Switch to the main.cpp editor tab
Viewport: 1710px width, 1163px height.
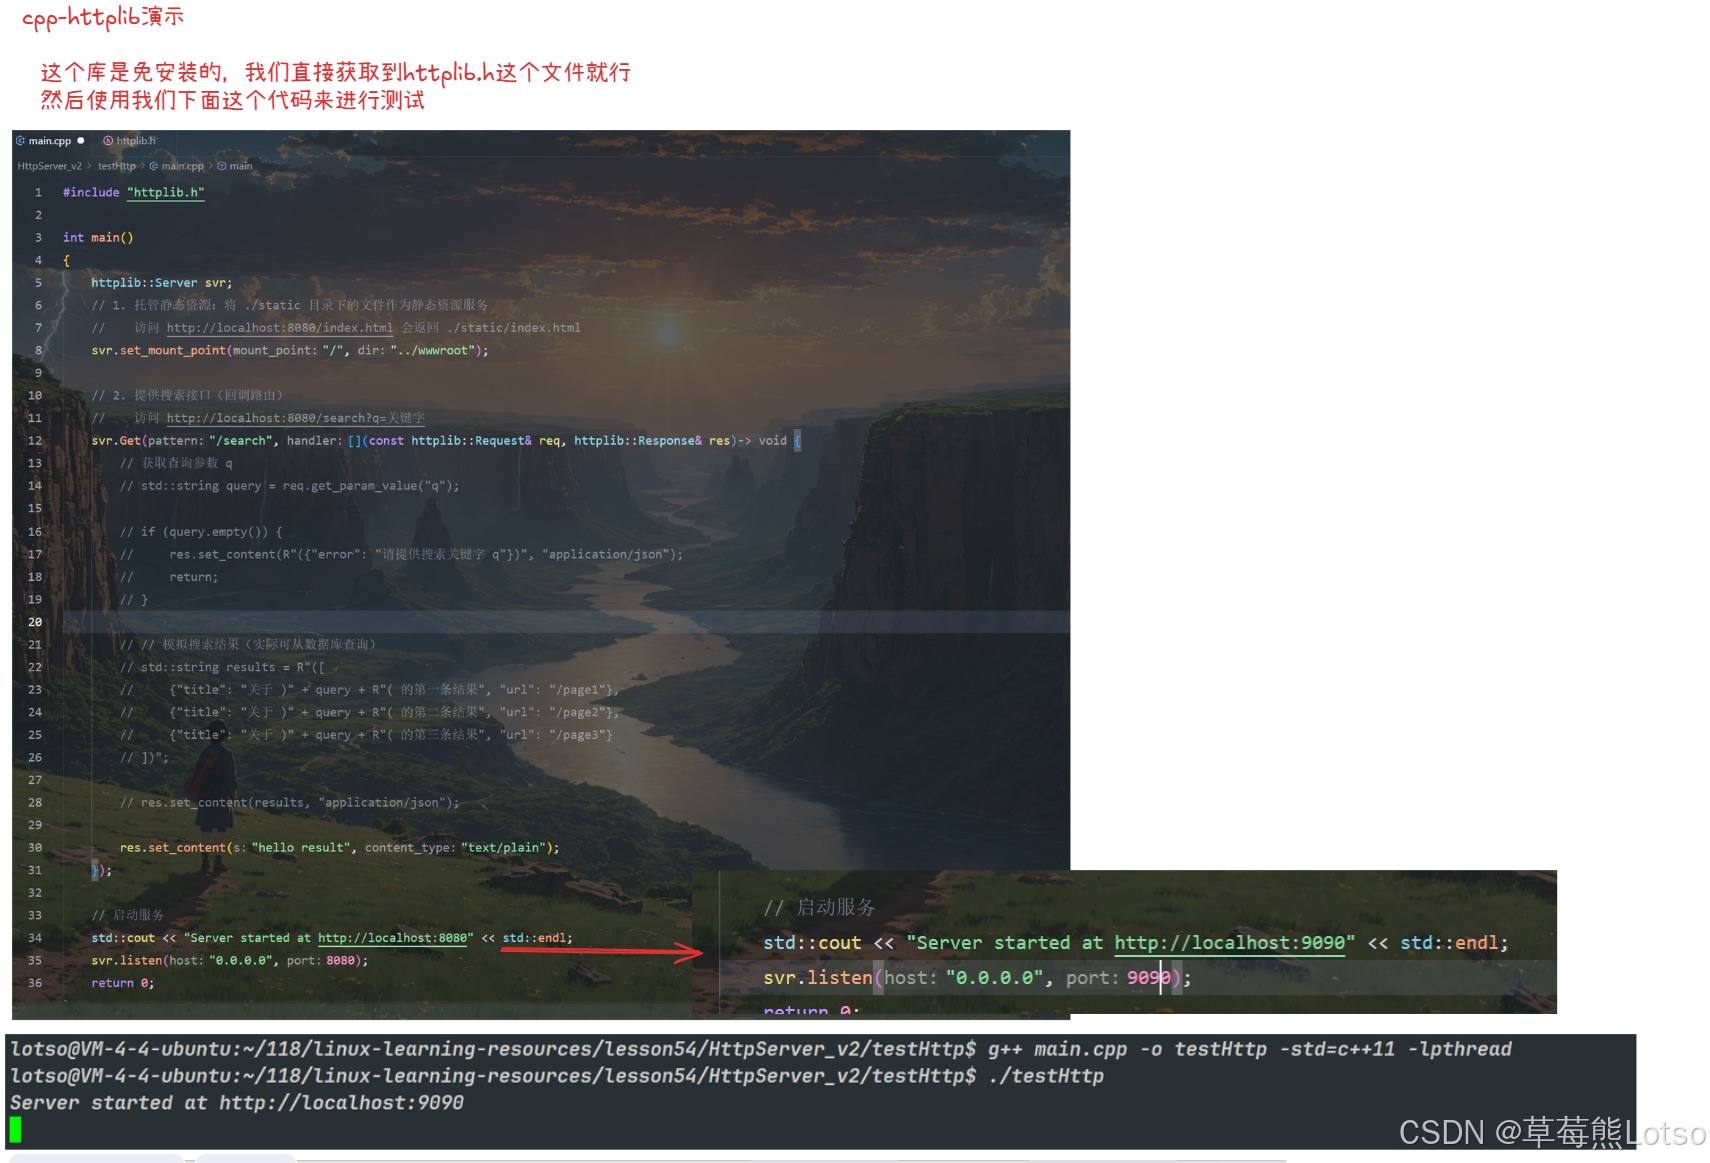click(50, 141)
